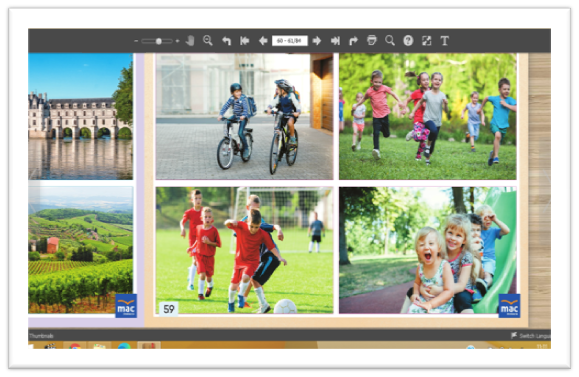
Task: Click the zoom out magnifier icon
Action: click(208, 41)
